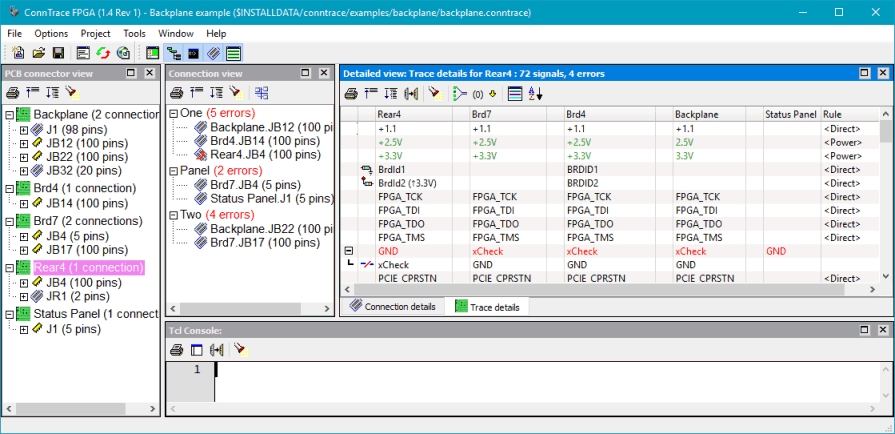This screenshot has width=895, height=434.
Task: Collapse the Brd7 board node
Action: (9, 221)
